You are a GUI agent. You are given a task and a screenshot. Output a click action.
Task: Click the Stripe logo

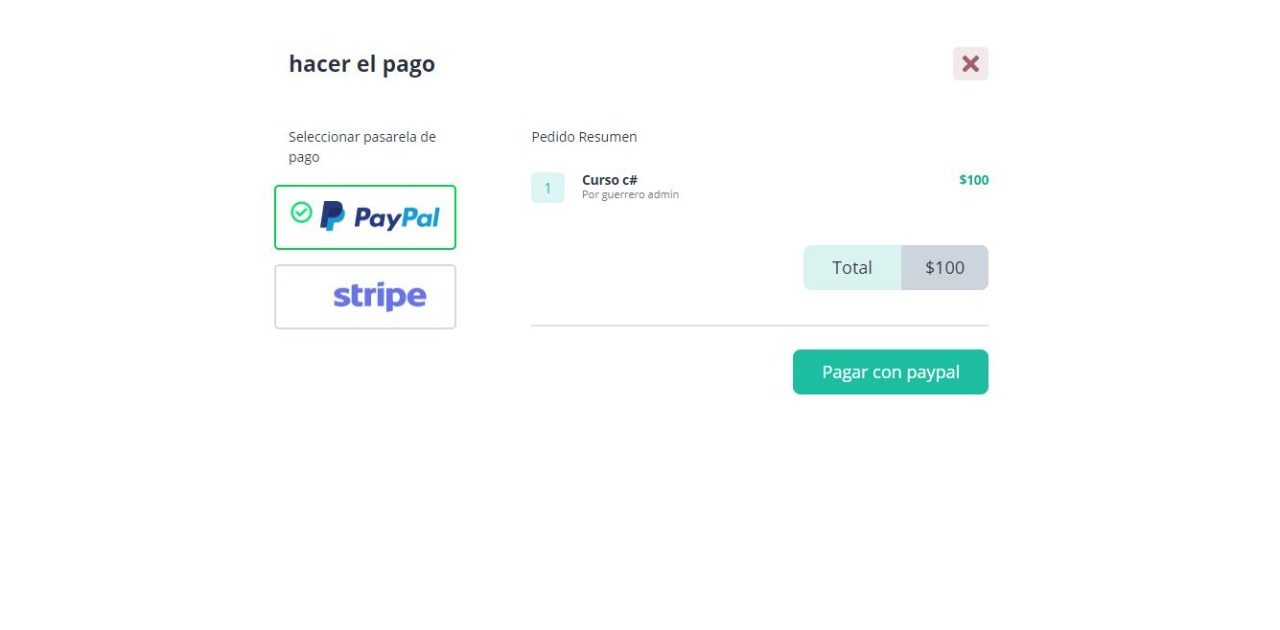coord(380,297)
